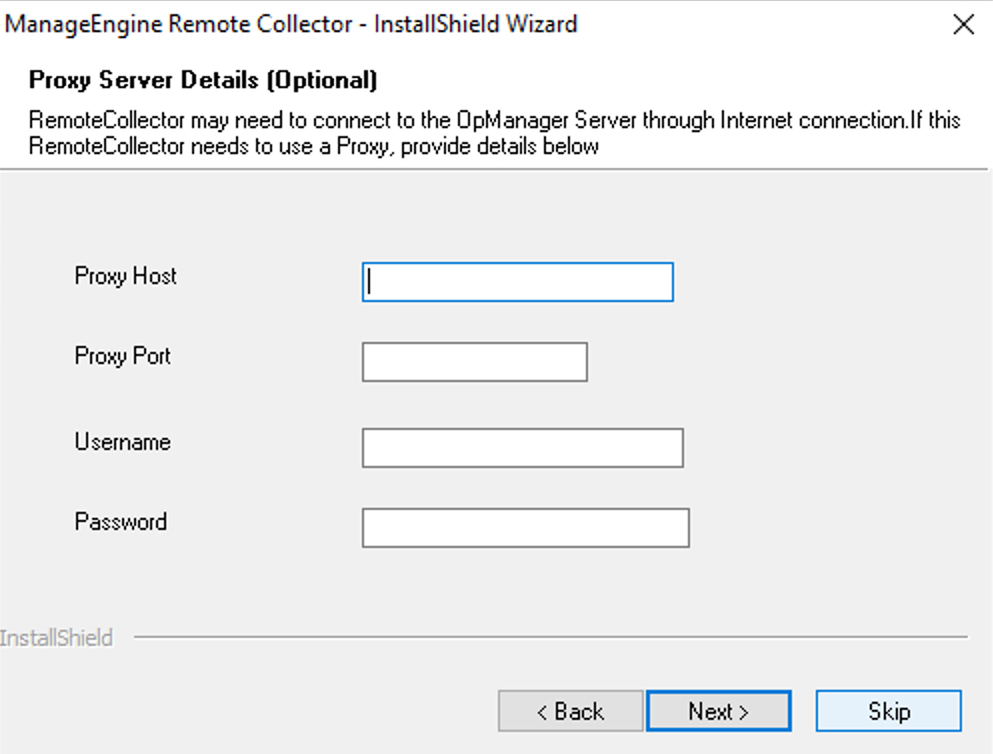Click the "Proxy Port" label
993x754 pixels.
(122, 356)
